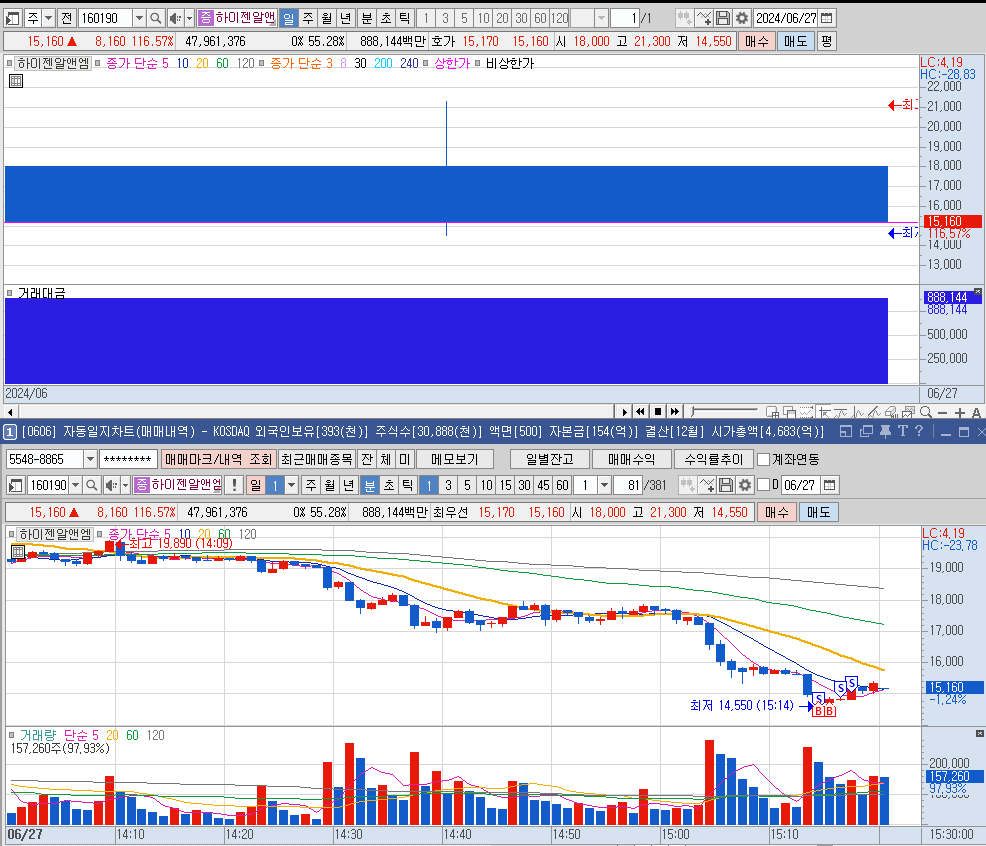Select 일 daily period in upper chart
986x846 pixels.
(x=289, y=18)
